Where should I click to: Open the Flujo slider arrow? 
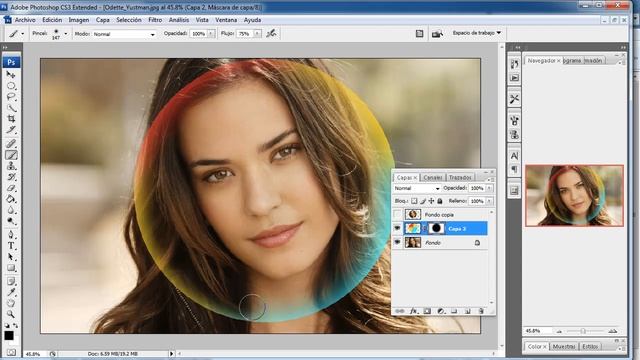(258, 34)
